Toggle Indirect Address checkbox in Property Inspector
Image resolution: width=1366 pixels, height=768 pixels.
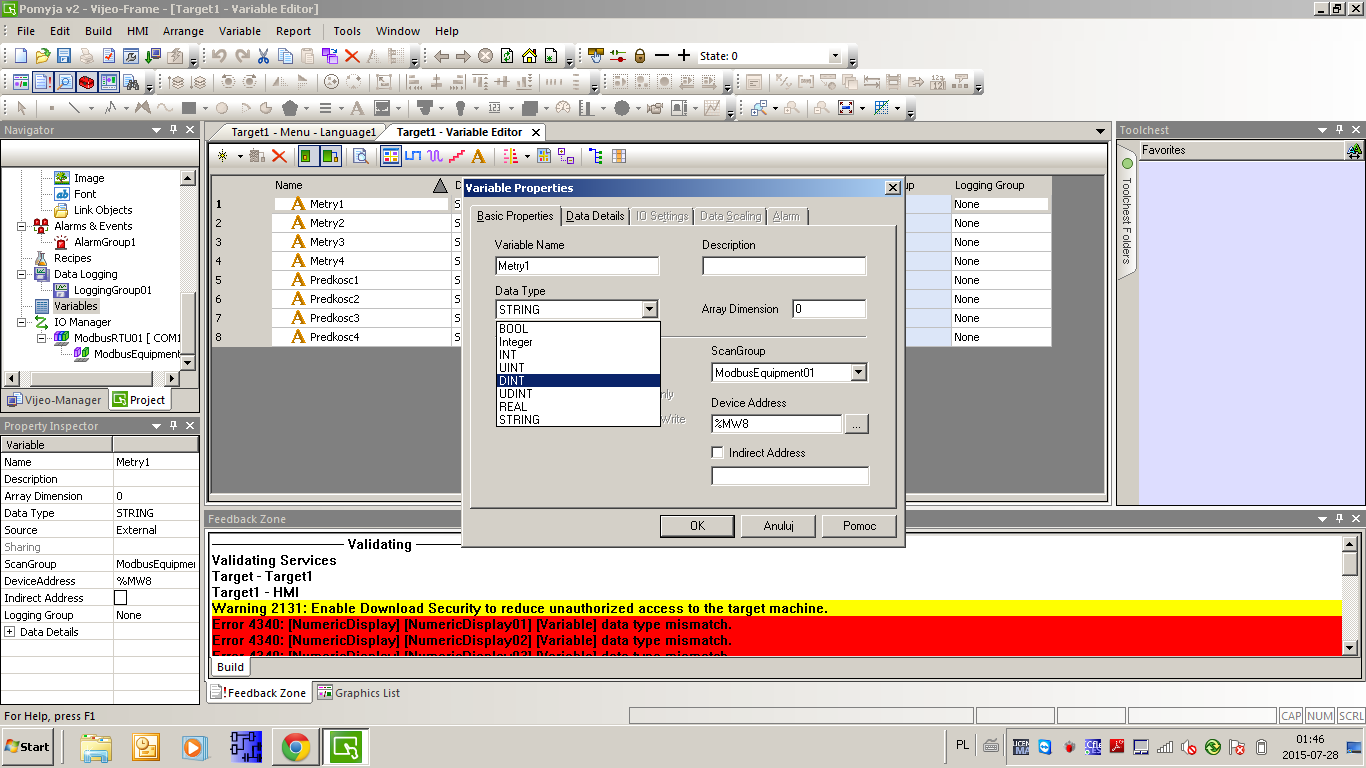pos(121,598)
